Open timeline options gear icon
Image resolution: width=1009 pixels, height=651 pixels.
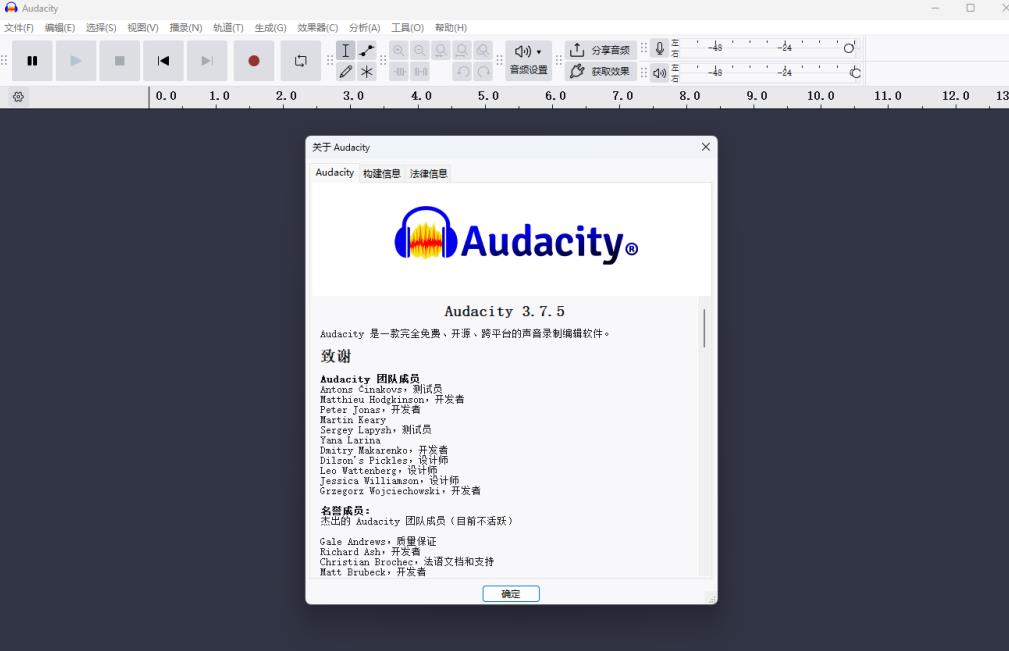coord(18,97)
